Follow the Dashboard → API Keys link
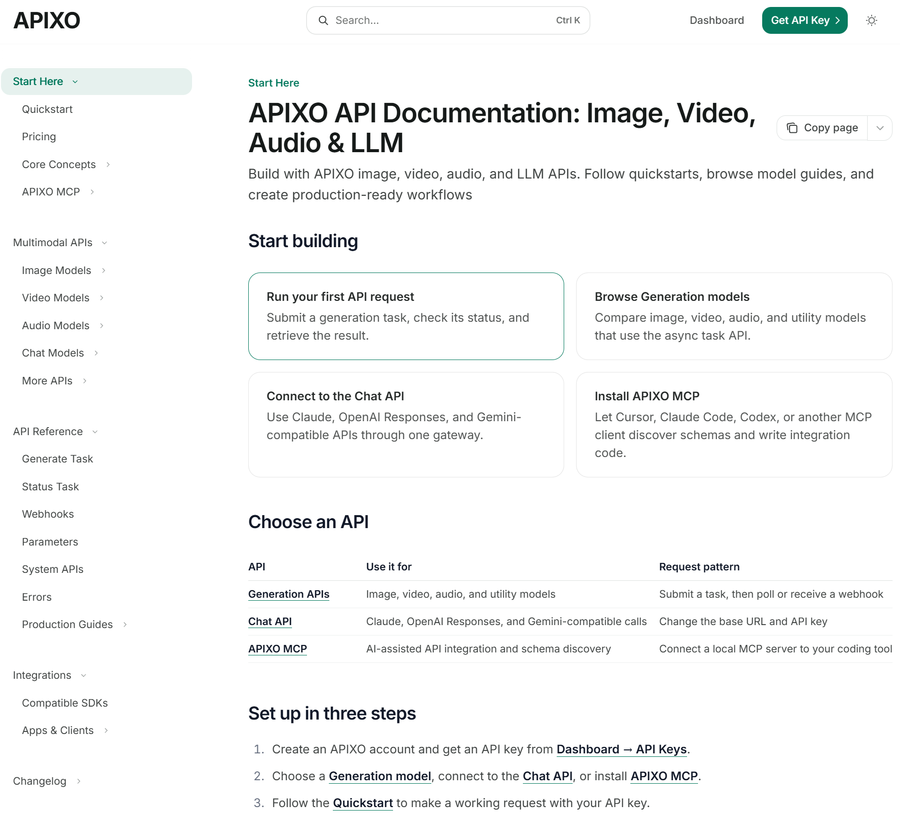Image resolution: width=900 pixels, height=822 pixels. (x=622, y=749)
